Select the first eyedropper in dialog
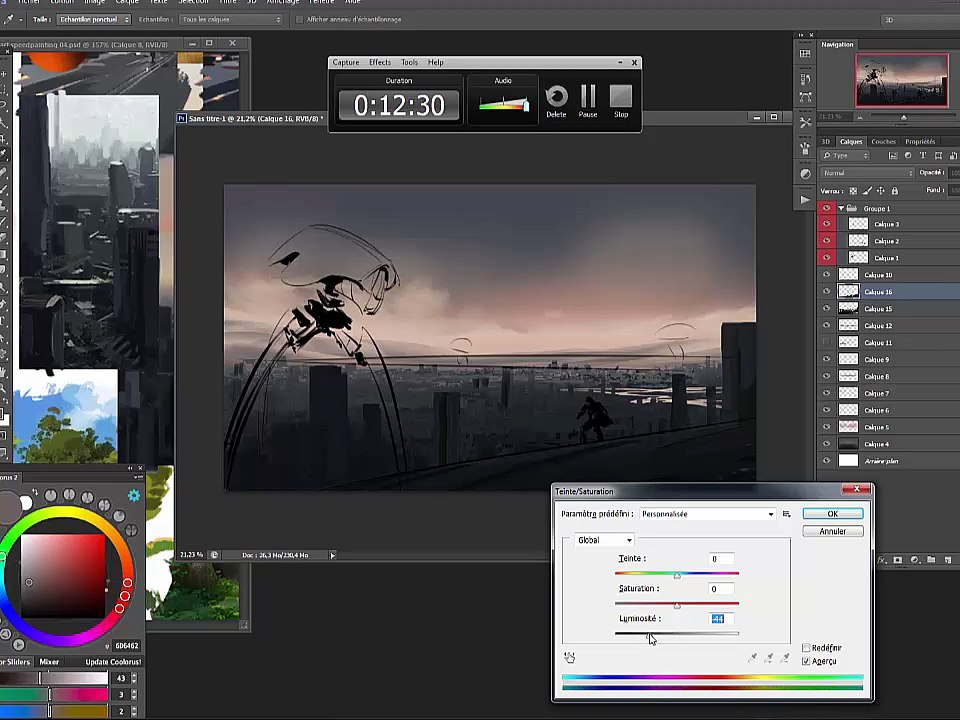Image resolution: width=960 pixels, height=720 pixels. tap(752, 658)
